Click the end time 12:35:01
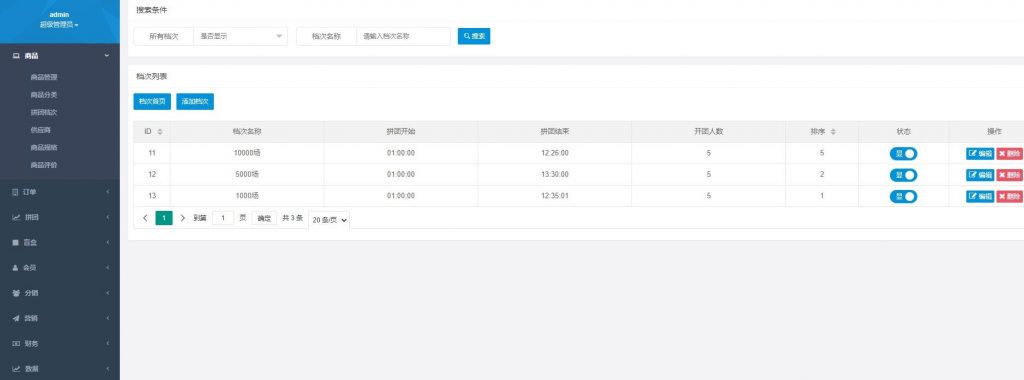1024x380 pixels. click(x=555, y=196)
